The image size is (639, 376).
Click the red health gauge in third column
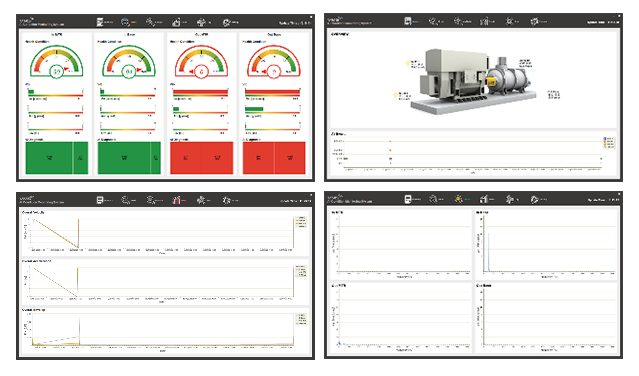click(201, 61)
